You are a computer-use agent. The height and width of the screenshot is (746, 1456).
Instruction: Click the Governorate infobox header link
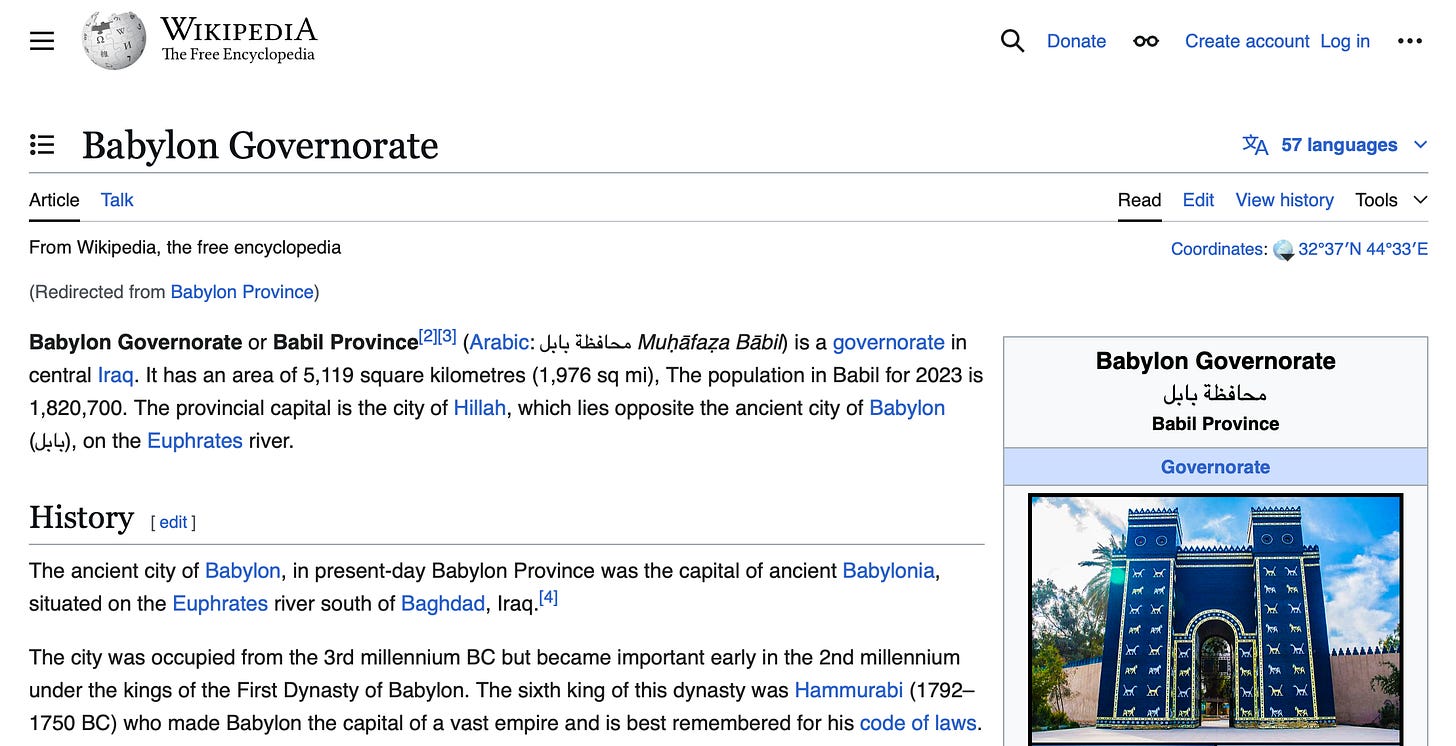tap(1215, 467)
